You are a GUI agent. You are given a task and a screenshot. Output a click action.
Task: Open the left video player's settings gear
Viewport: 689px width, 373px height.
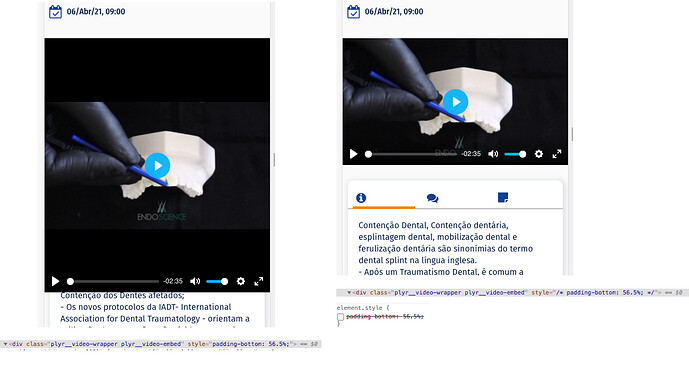tap(241, 281)
